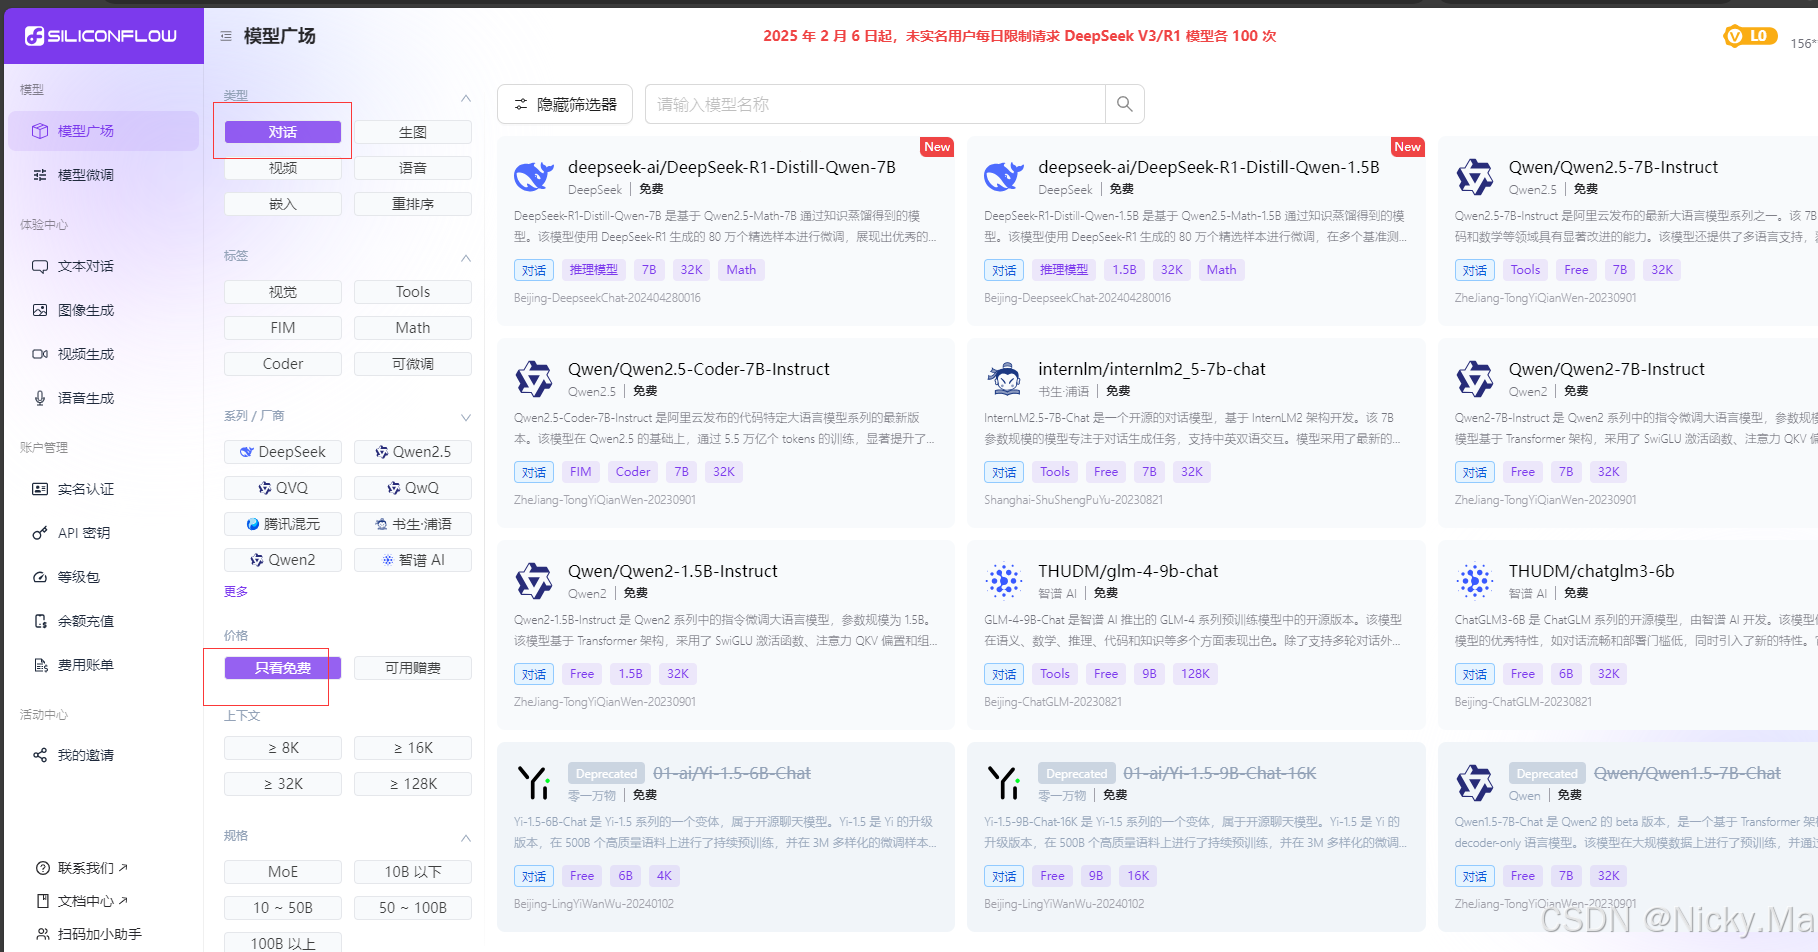Select the ≥ 32K context filter

tap(283, 784)
